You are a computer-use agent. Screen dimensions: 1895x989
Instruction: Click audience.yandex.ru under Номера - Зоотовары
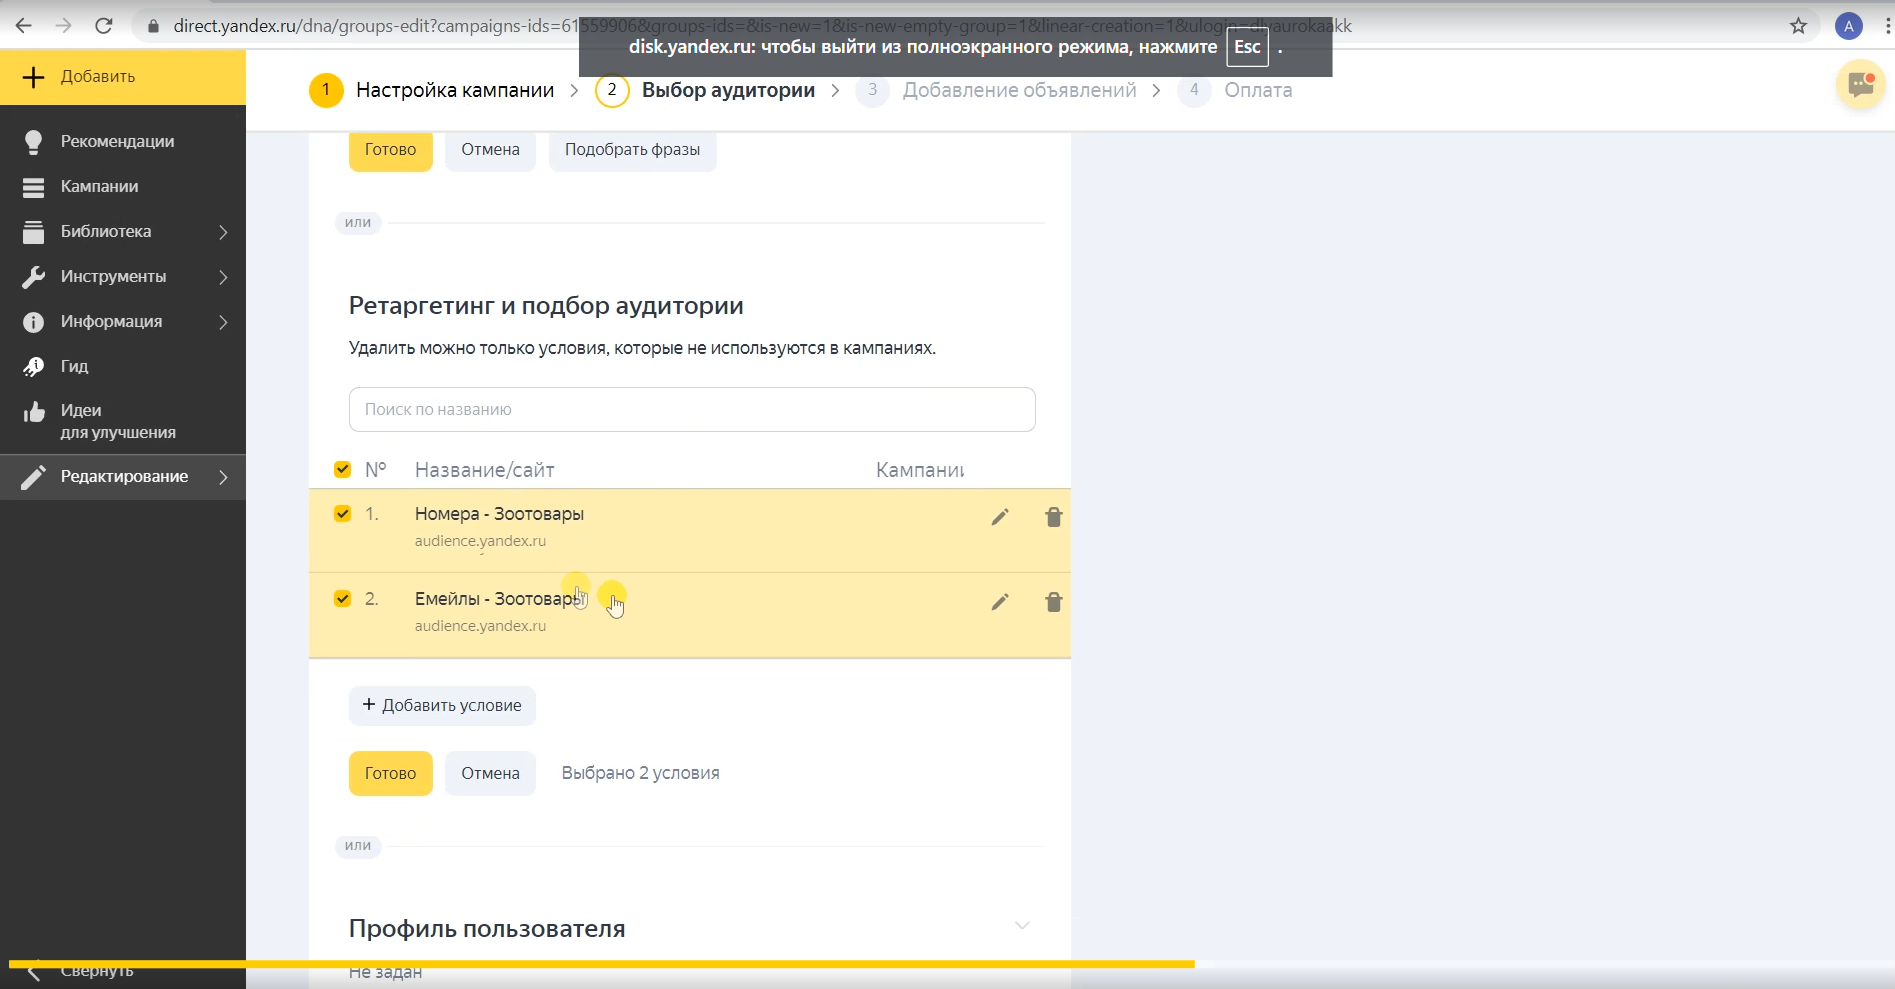(480, 541)
